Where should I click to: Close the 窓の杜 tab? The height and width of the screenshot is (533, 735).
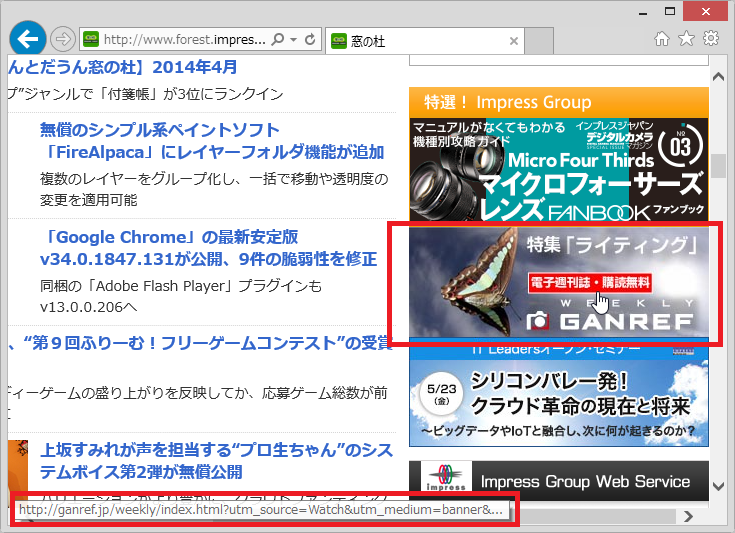coord(514,41)
